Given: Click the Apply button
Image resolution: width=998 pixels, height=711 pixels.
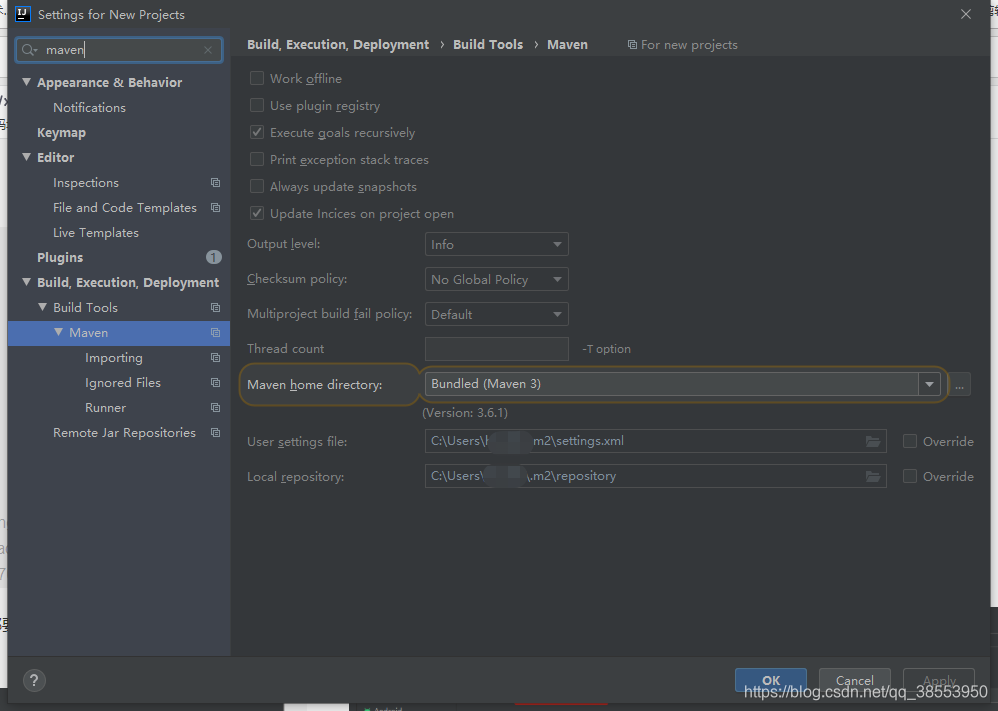Looking at the screenshot, I should [x=939, y=680].
